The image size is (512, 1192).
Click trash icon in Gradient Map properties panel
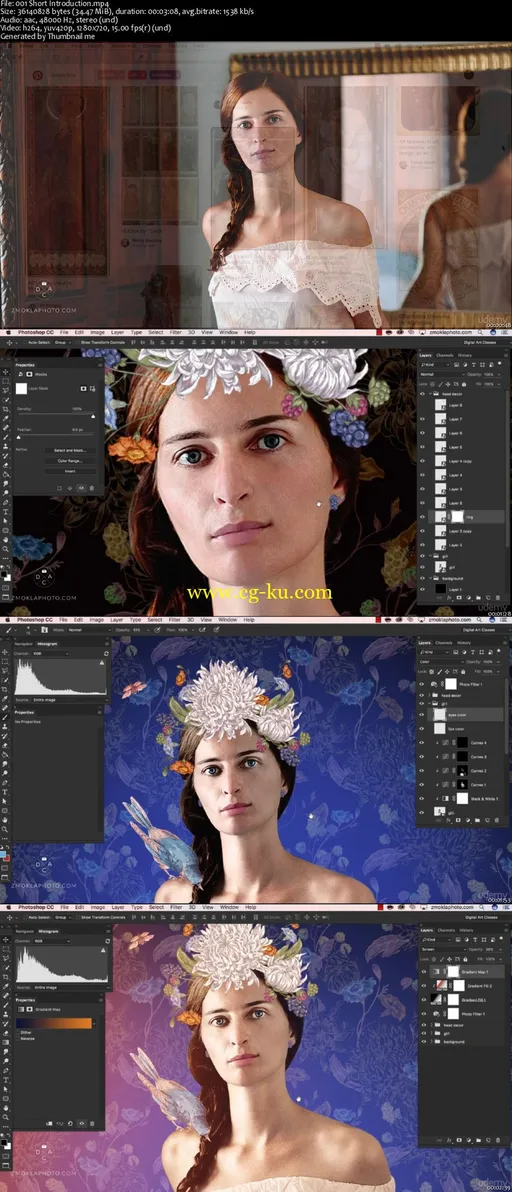pos(92,1123)
